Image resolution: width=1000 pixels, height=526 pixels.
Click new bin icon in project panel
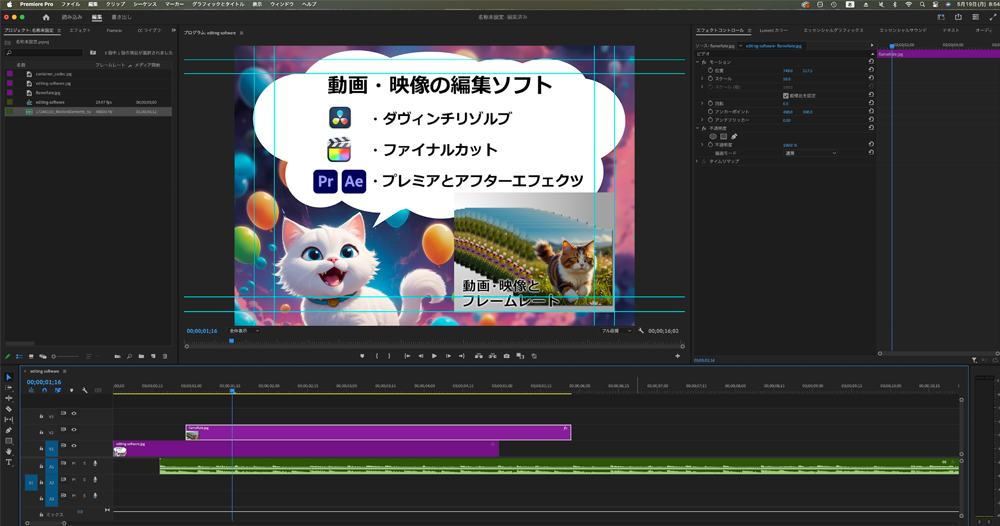coord(142,356)
